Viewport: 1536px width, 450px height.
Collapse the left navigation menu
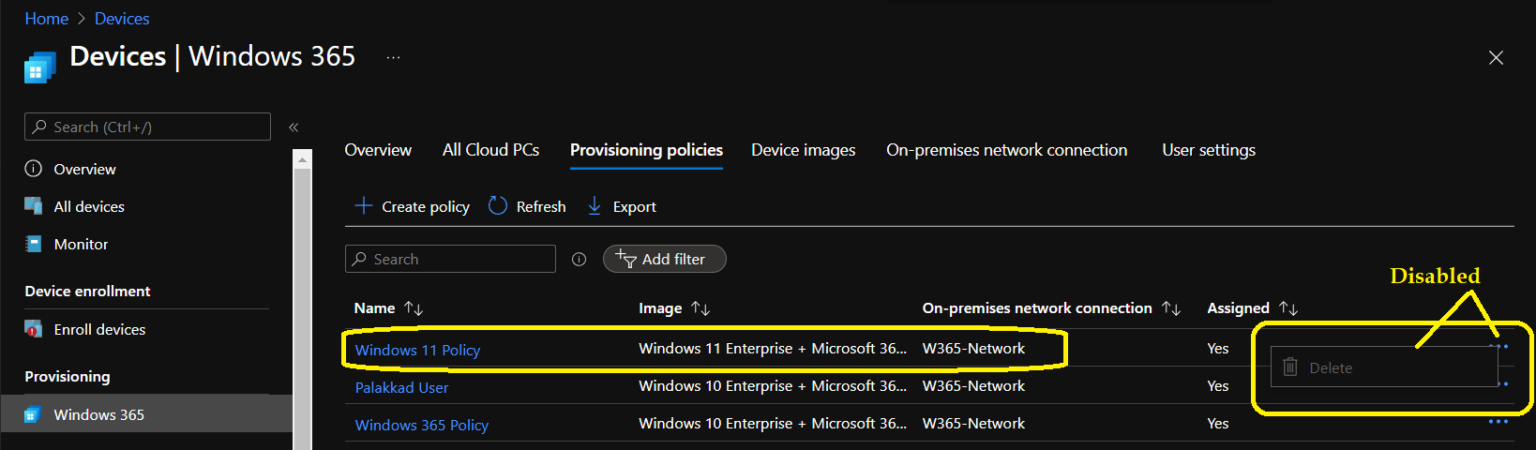[x=293, y=127]
